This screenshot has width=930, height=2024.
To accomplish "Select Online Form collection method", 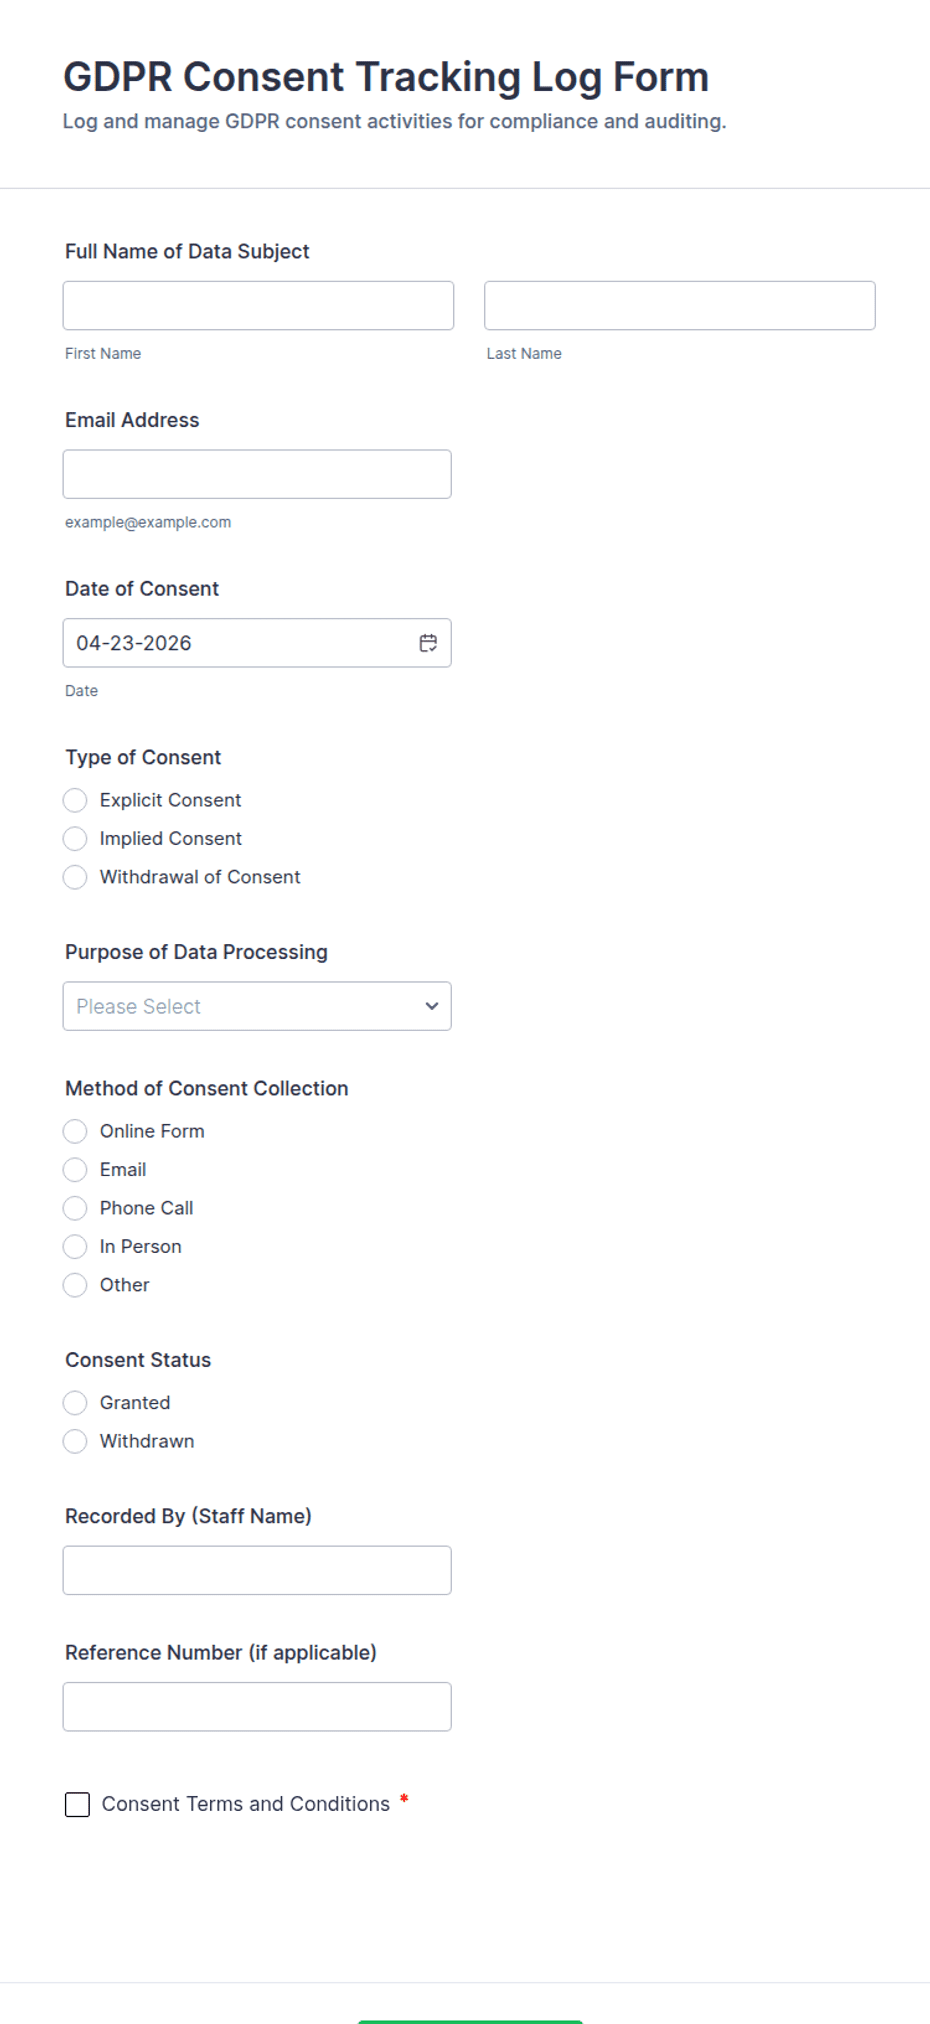I will 75,1131.
